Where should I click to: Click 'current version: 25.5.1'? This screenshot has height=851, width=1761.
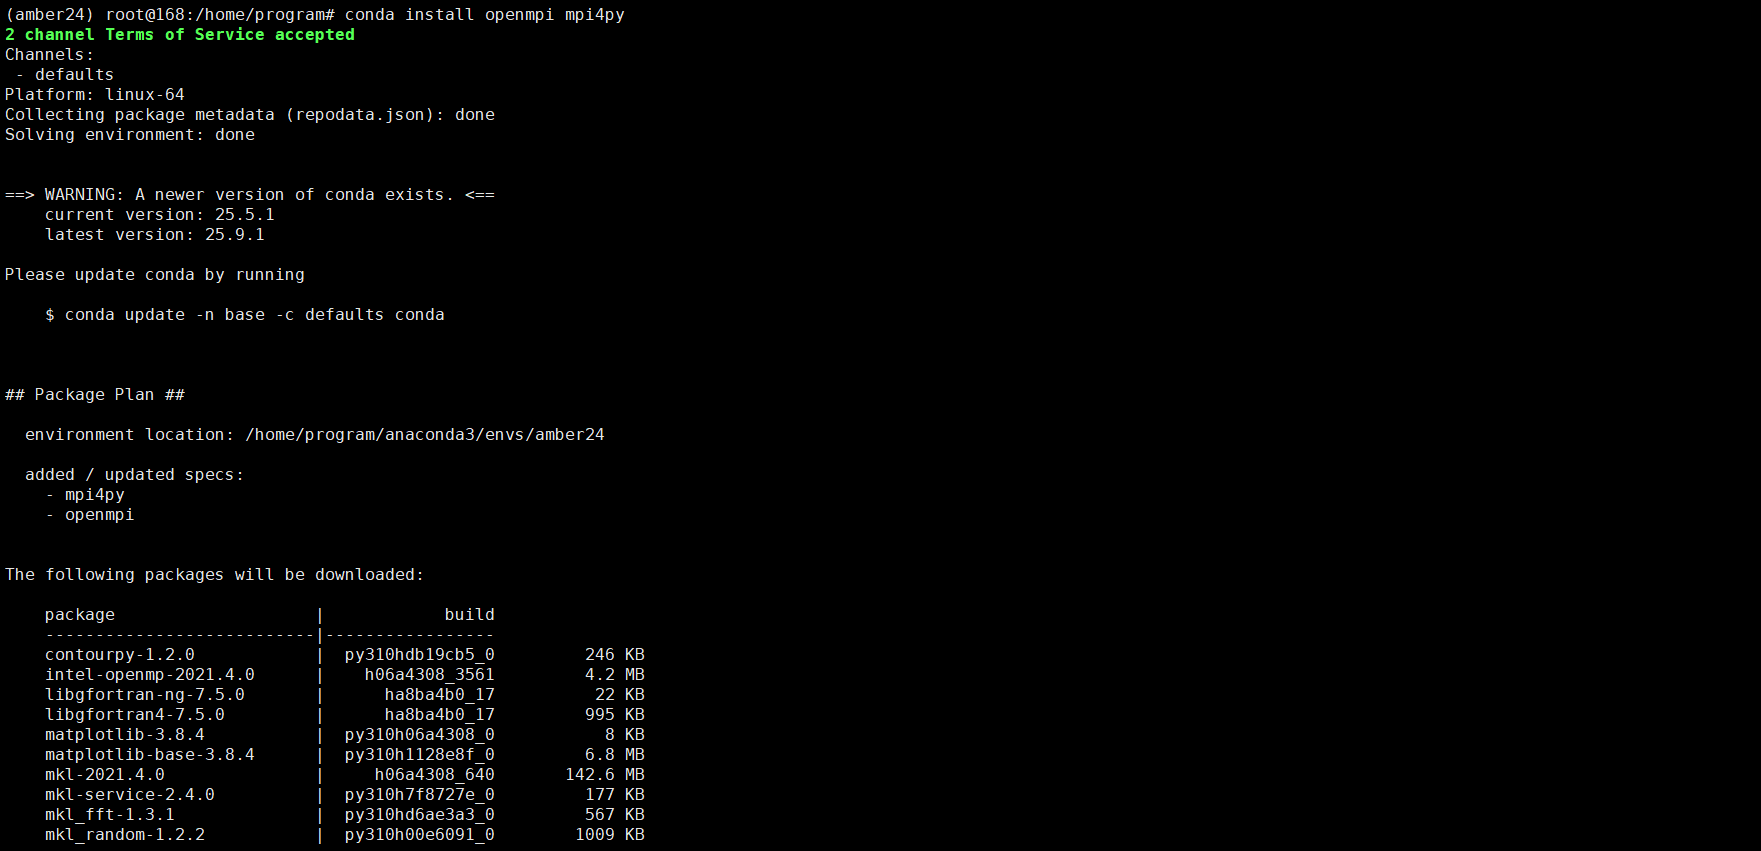(x=160, y=215)
